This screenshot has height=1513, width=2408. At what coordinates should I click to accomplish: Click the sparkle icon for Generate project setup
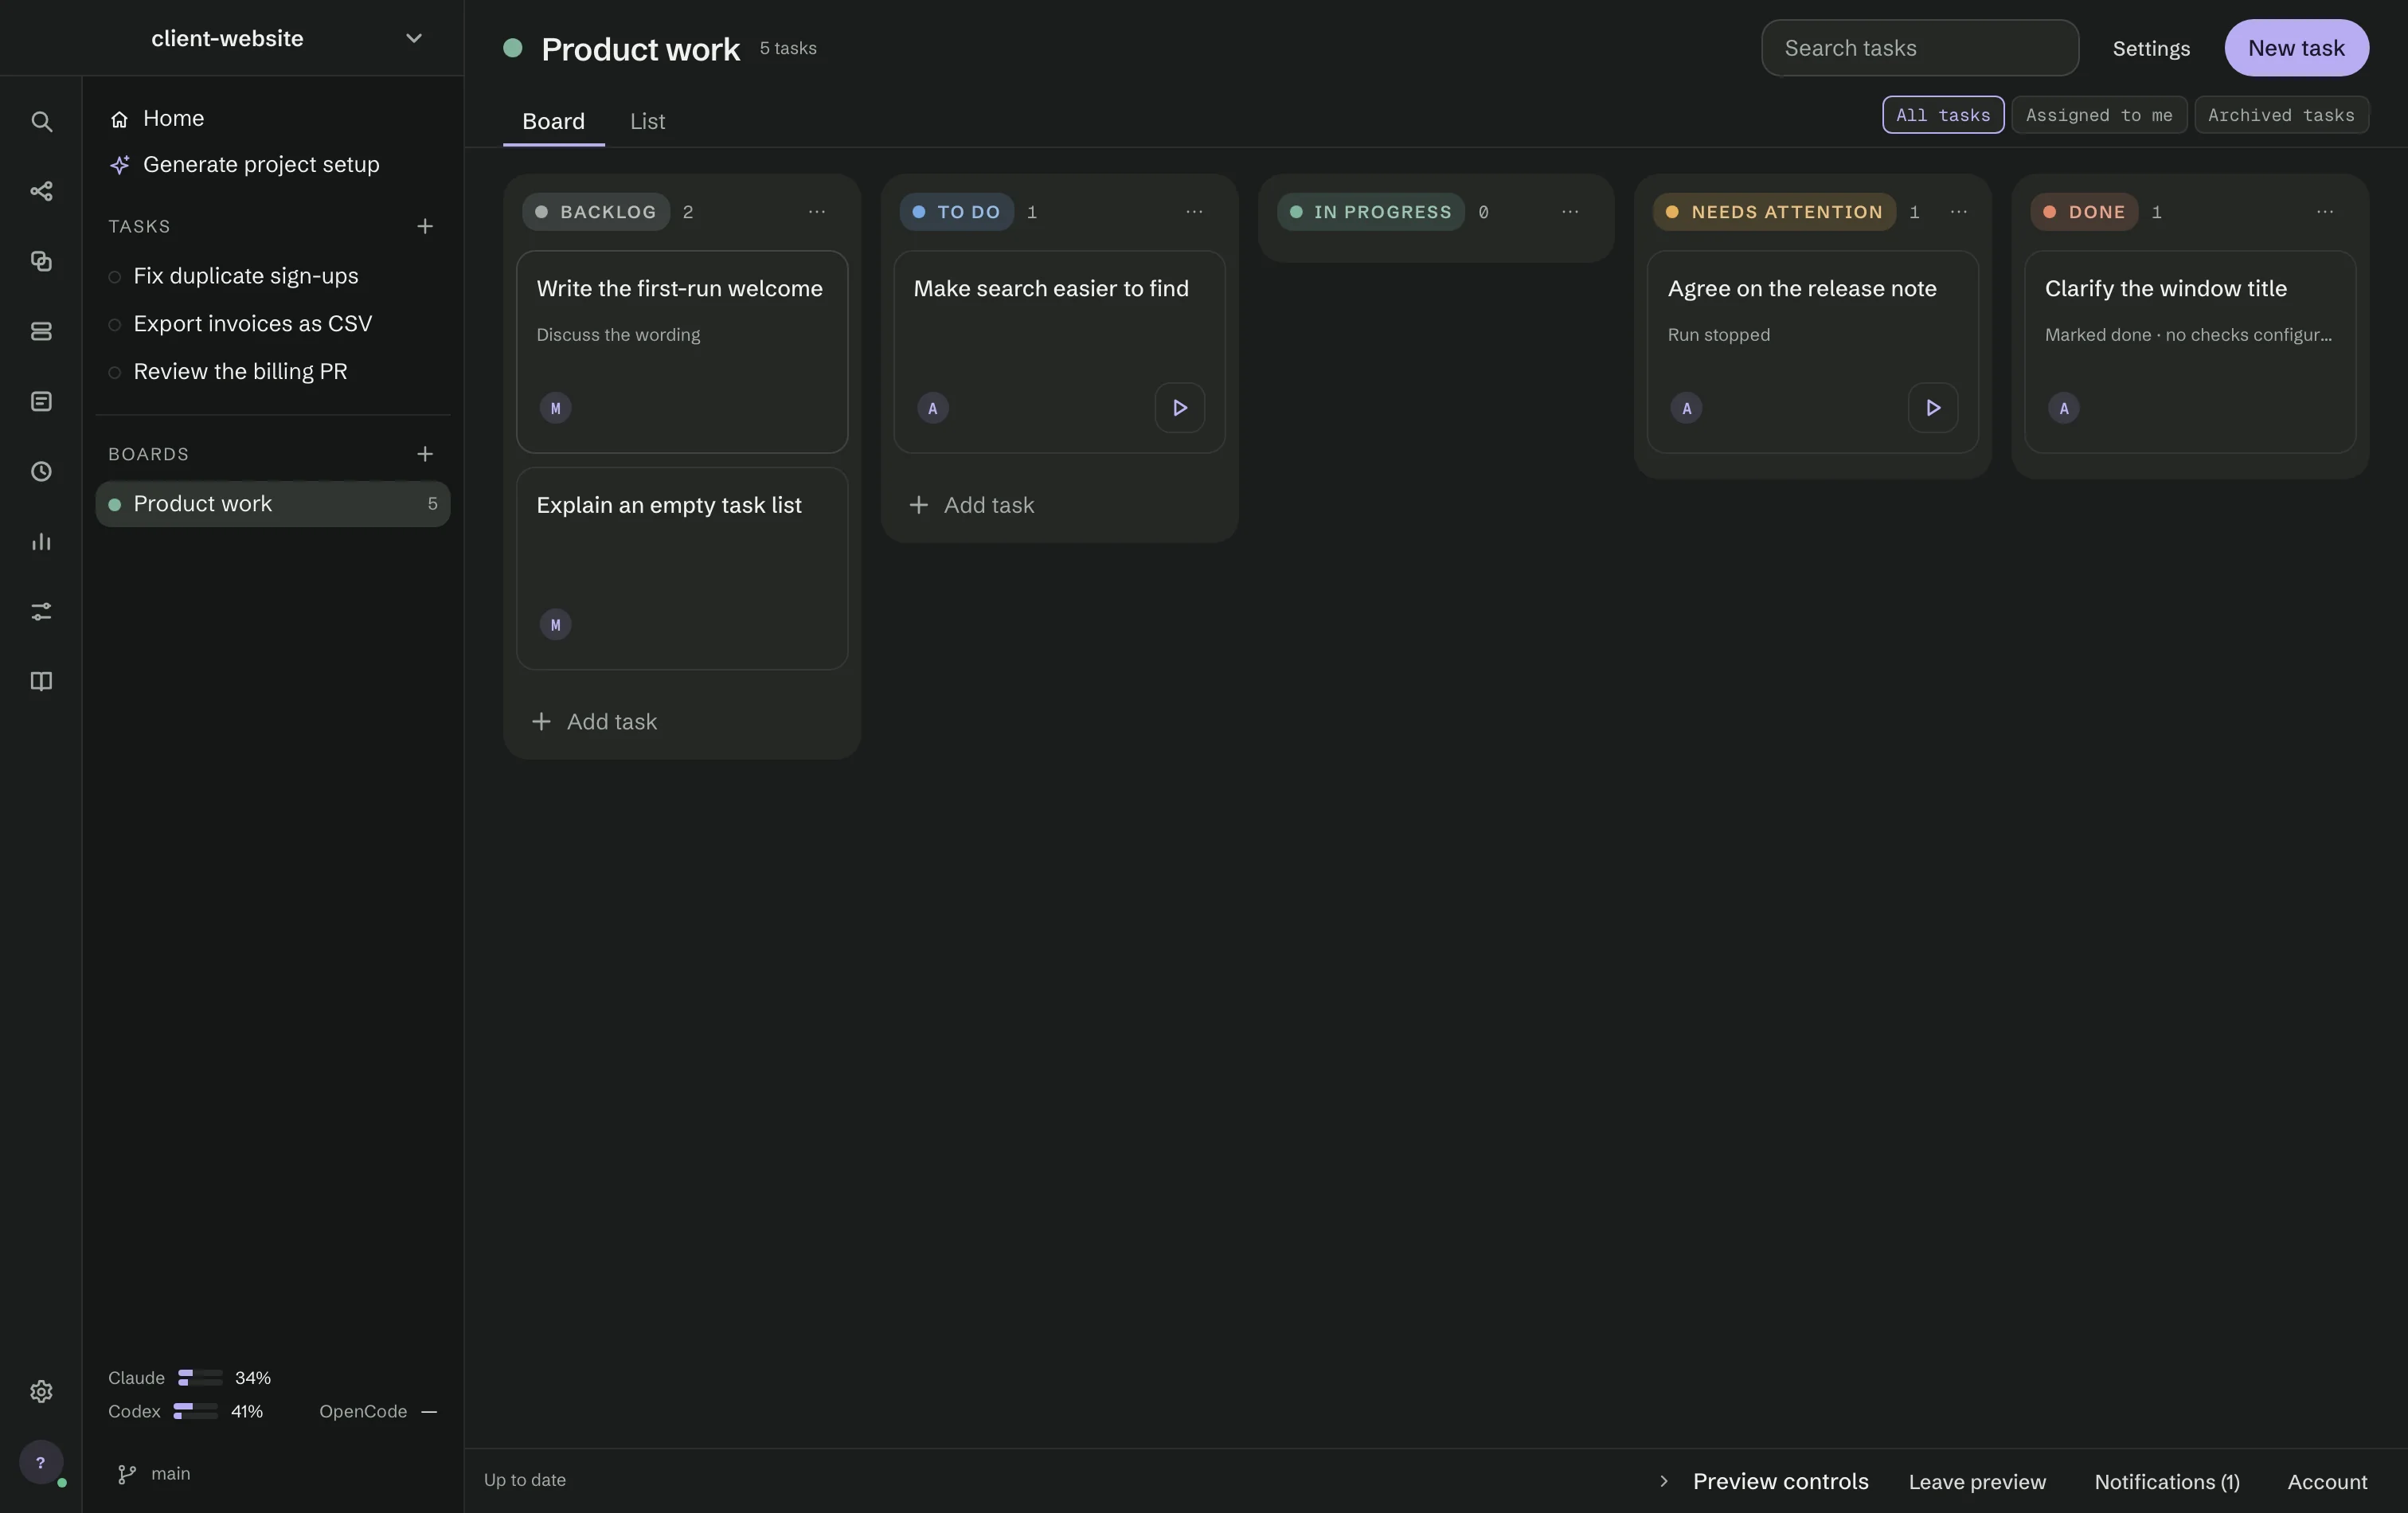(120, 165)
